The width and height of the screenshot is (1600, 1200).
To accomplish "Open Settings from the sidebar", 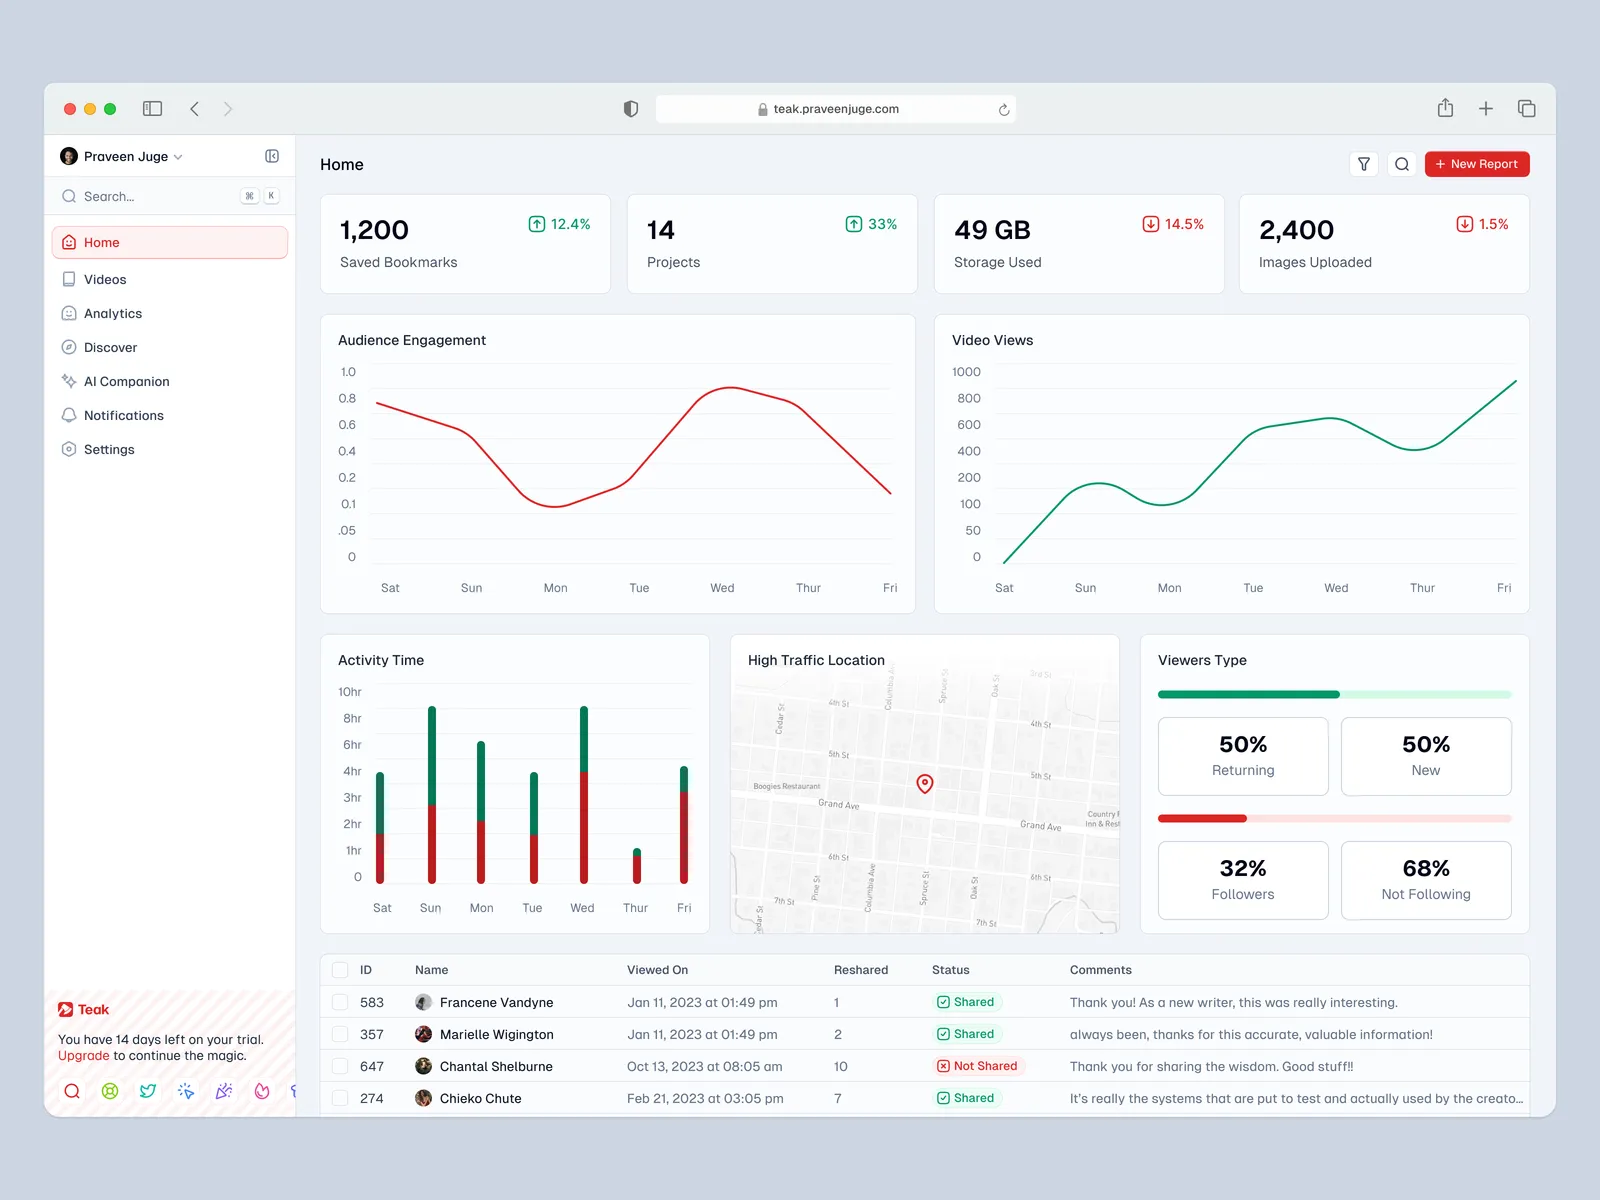I will point(109,450).
